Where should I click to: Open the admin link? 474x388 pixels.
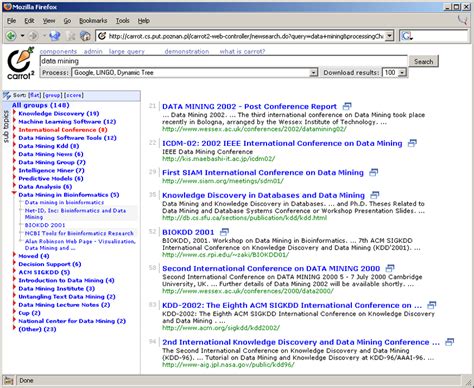coord(93,51)
